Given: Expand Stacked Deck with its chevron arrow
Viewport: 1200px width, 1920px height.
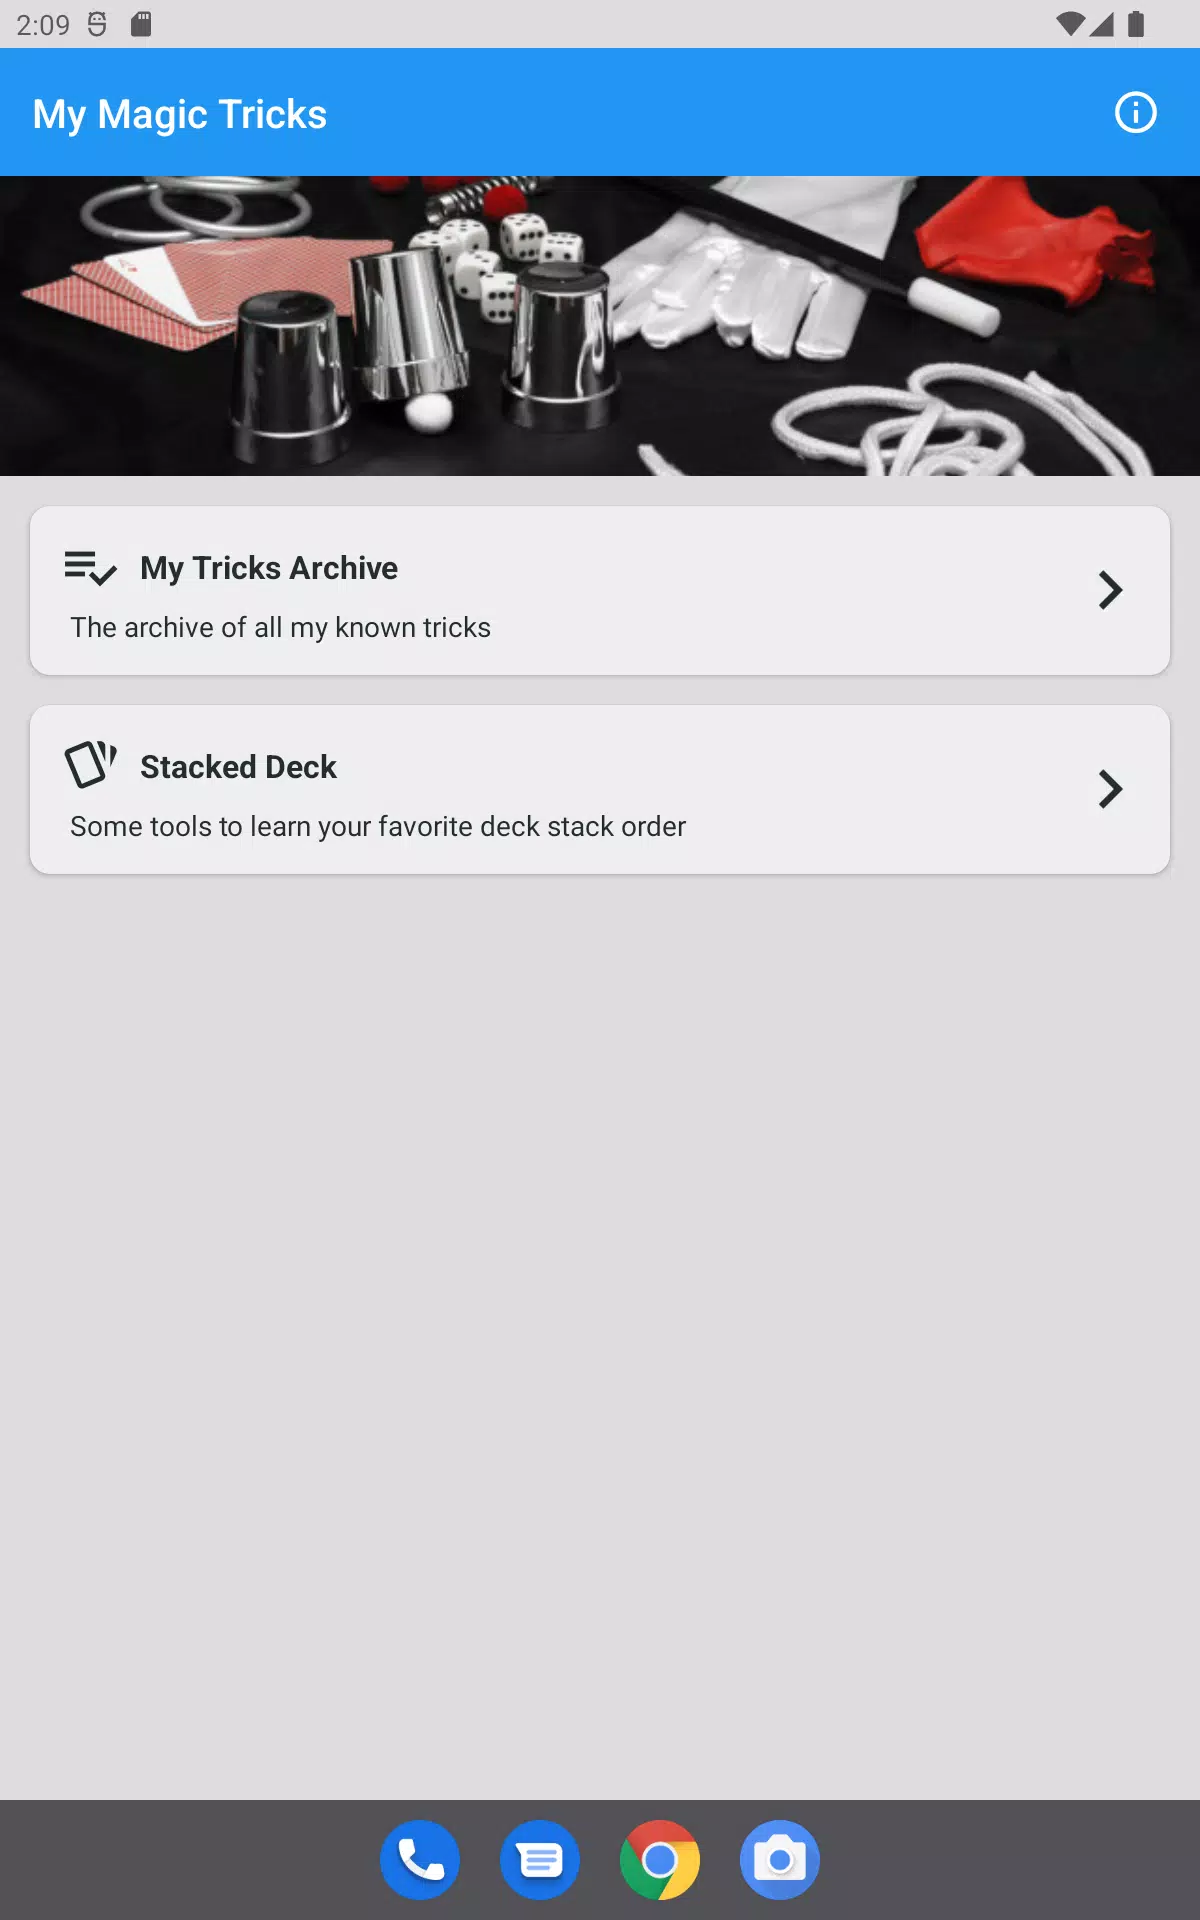Looking at the screenshot, I should click(1110, 789).
